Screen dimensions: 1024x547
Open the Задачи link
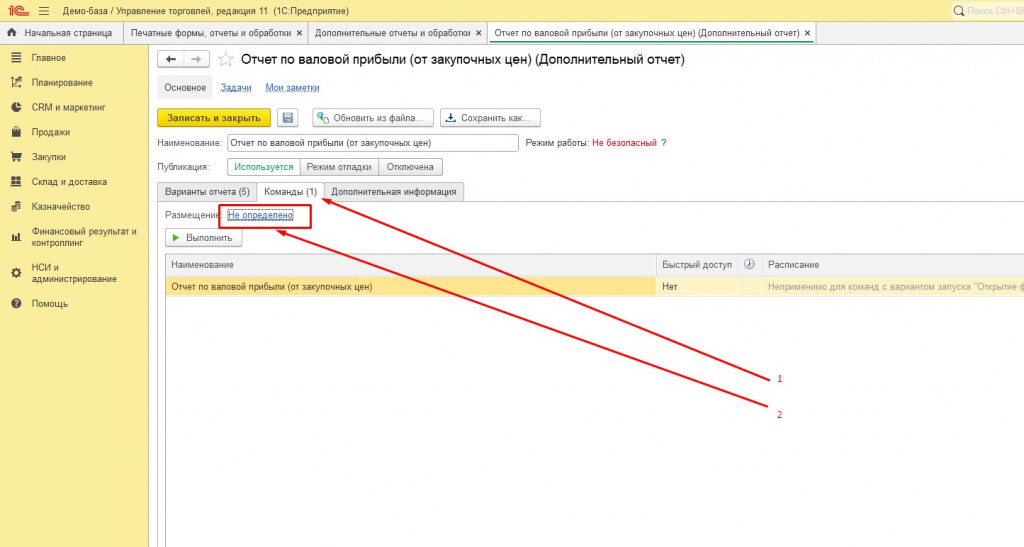click(236, 87)
